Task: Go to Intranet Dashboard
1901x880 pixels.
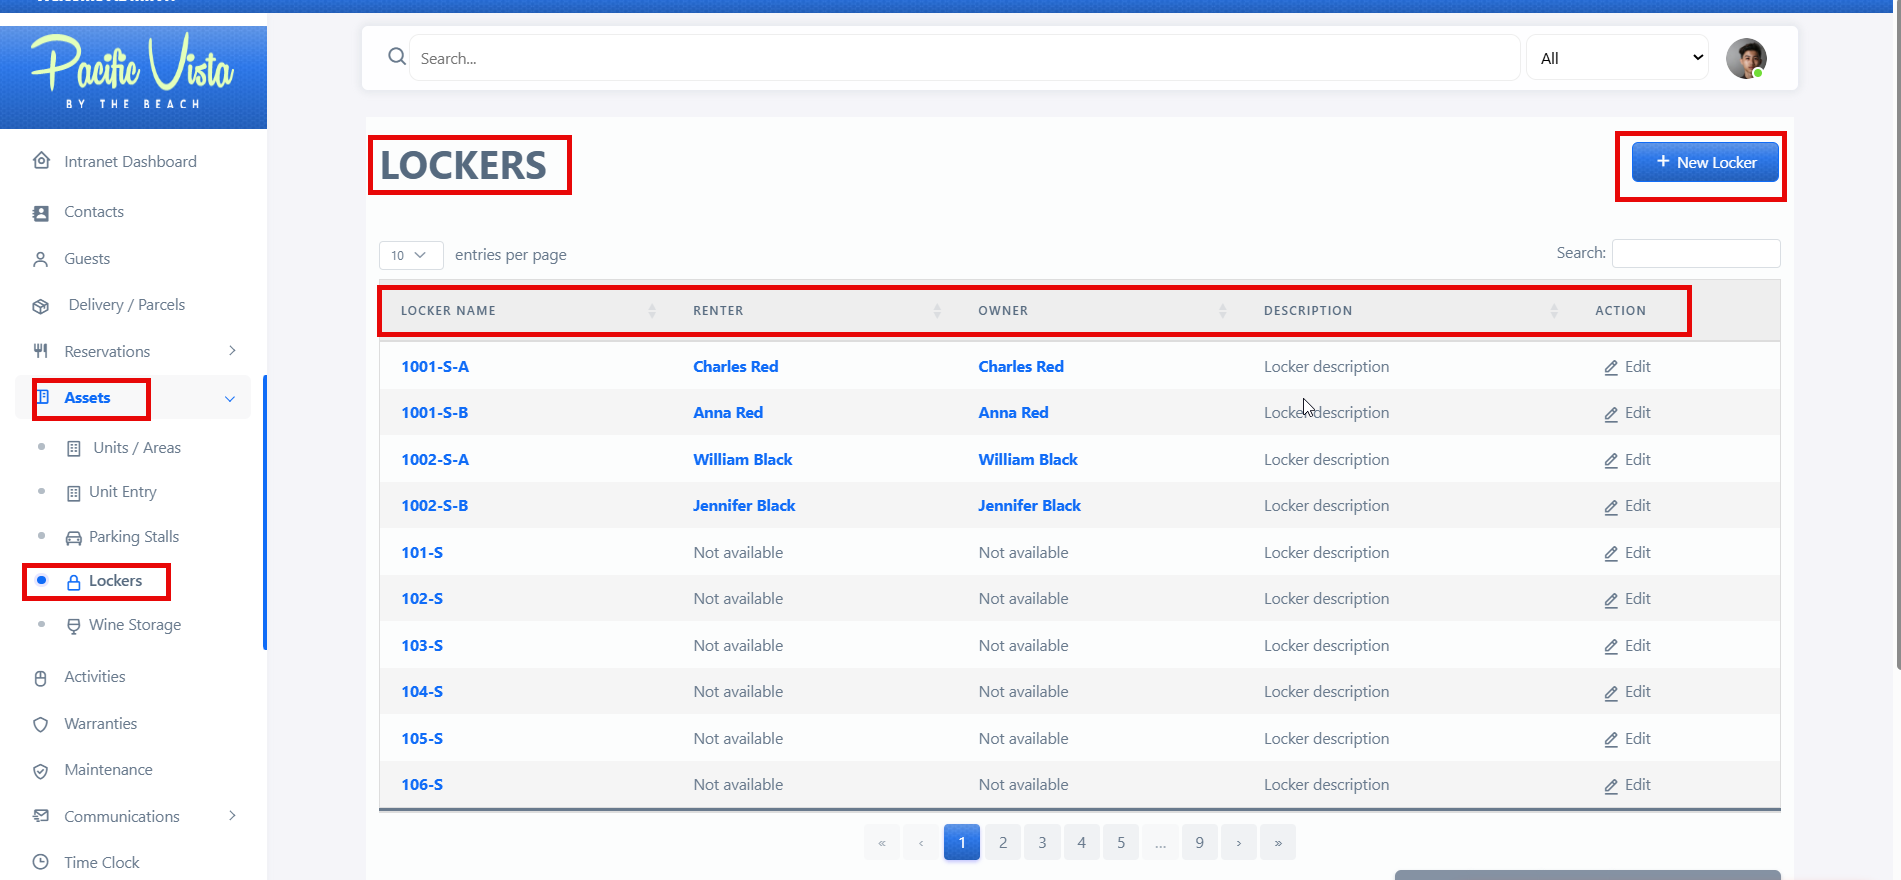Action: click(x=130, y=162)
